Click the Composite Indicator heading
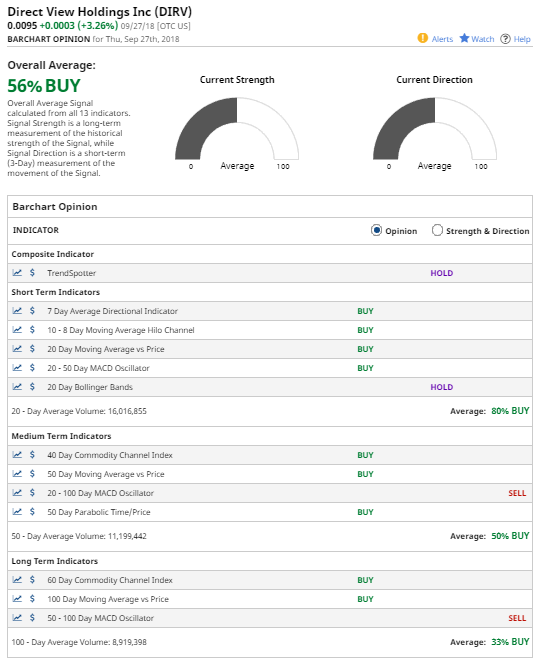 coord(53,254)
